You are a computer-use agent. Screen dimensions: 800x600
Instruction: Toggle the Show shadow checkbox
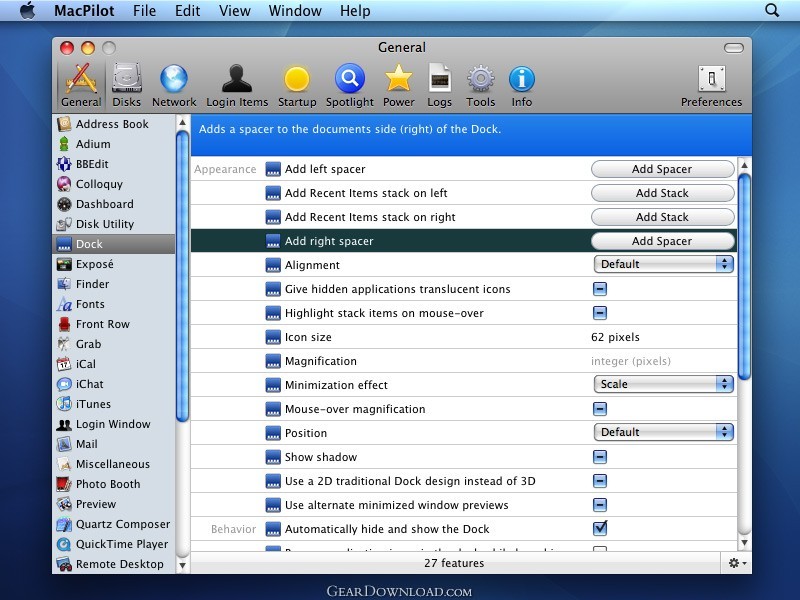pos(600,457)
